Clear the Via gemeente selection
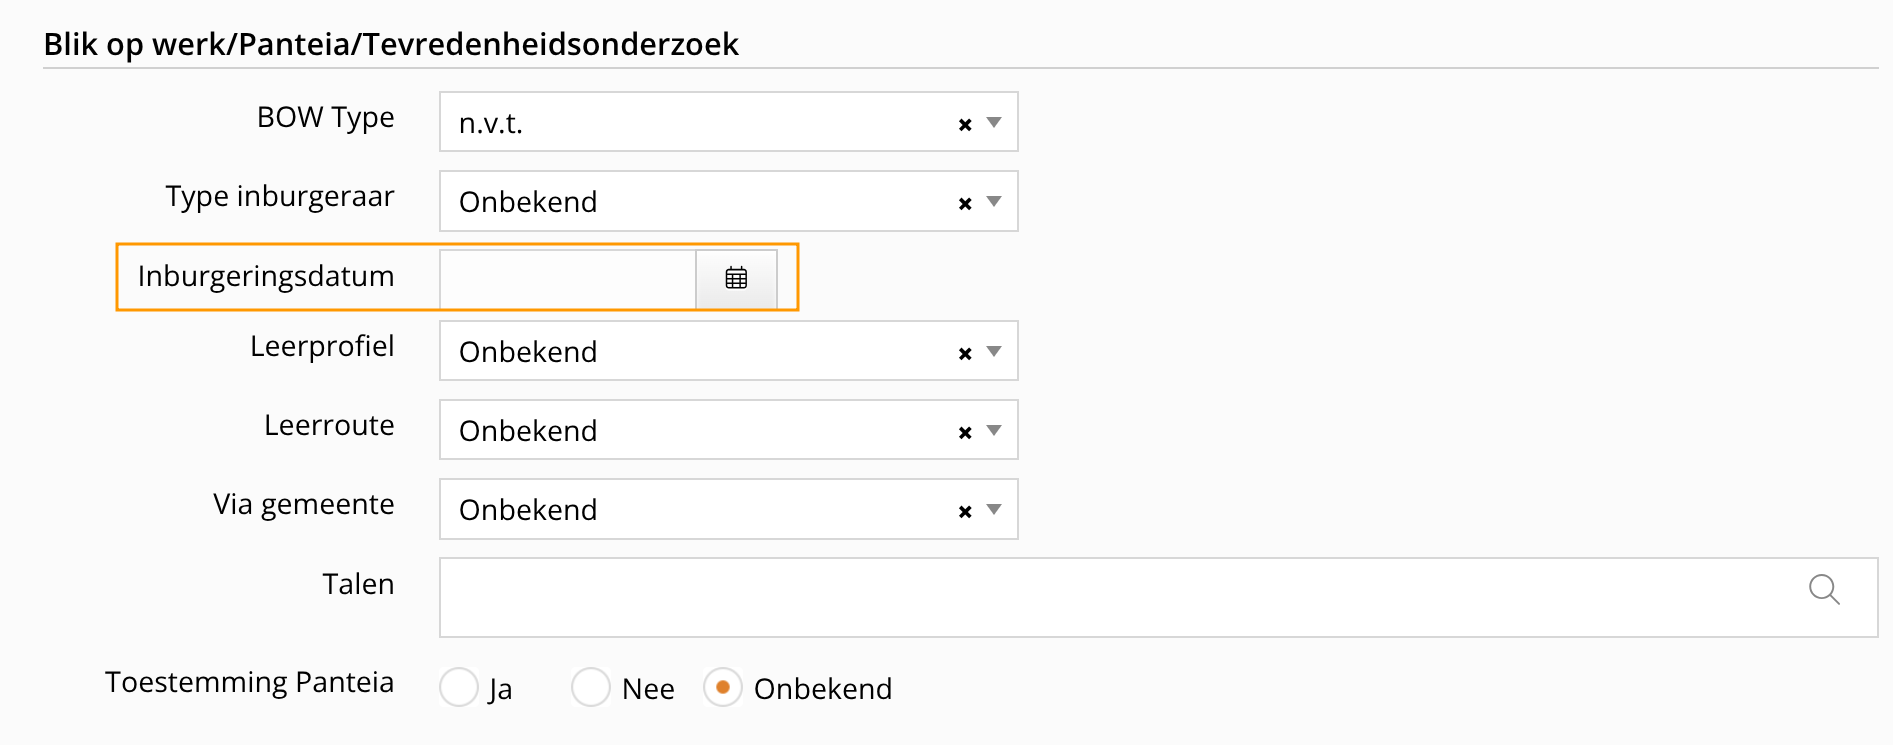Image resolution: width=1893 pixels, height=745 pixels. (x=965, y=511)
